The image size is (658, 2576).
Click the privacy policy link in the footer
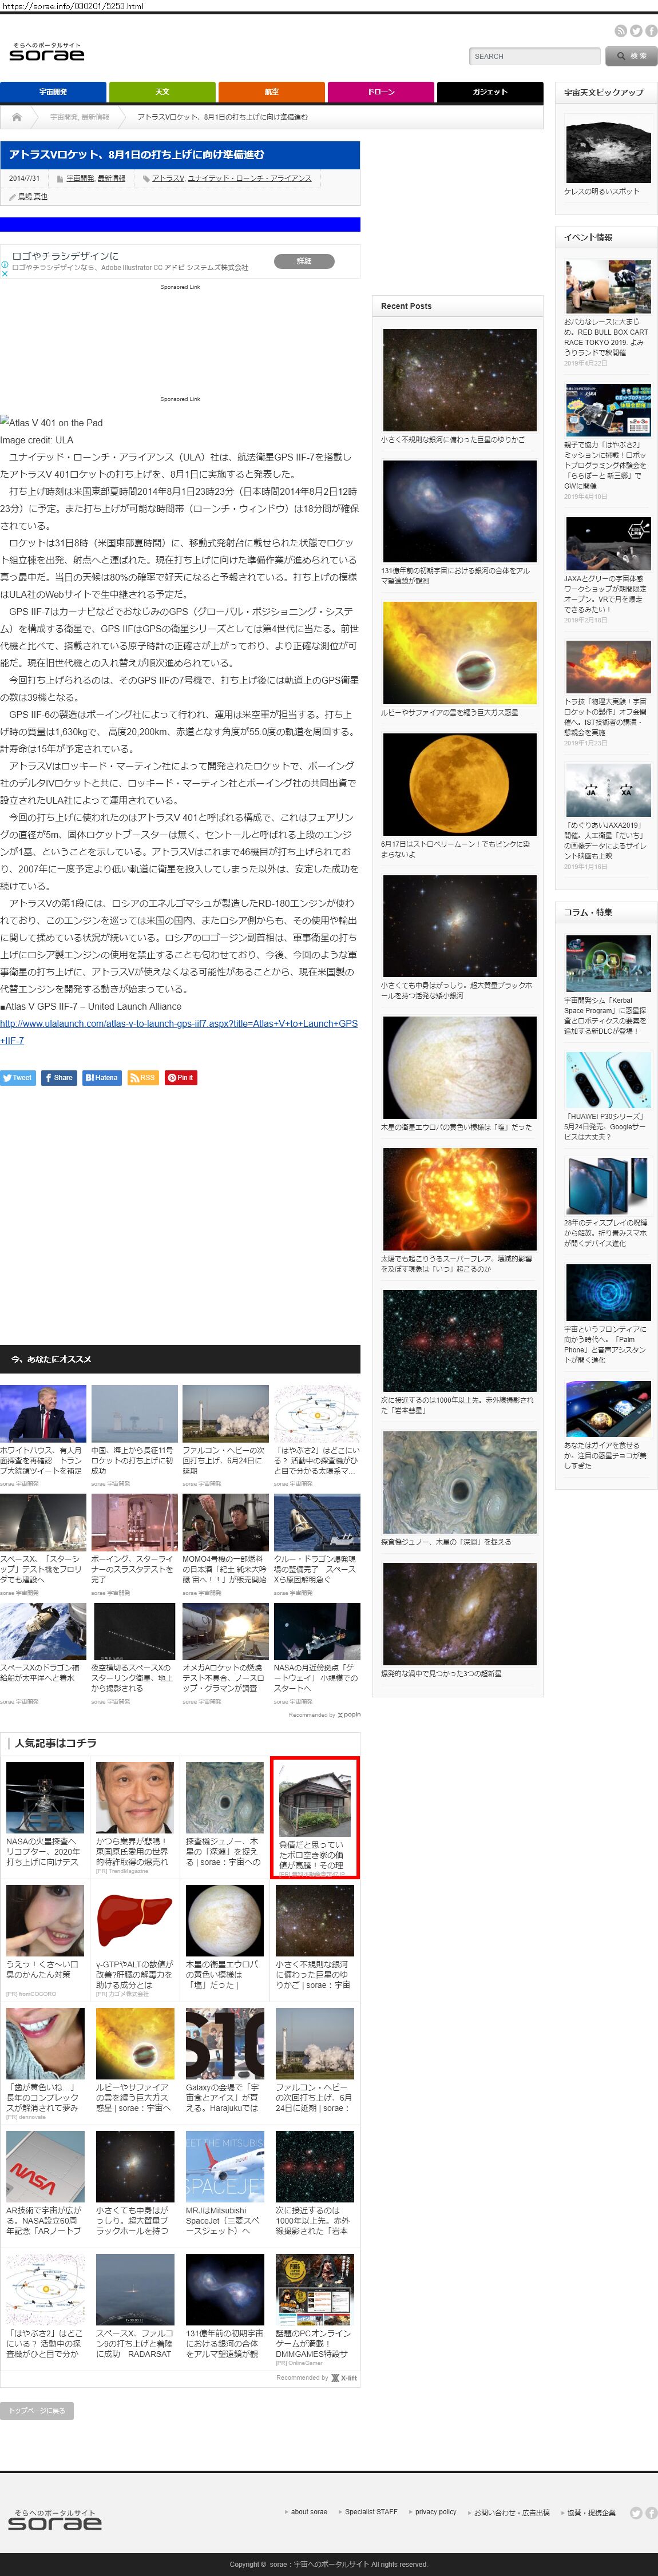pyautogui.click(x=435, y=2511)
